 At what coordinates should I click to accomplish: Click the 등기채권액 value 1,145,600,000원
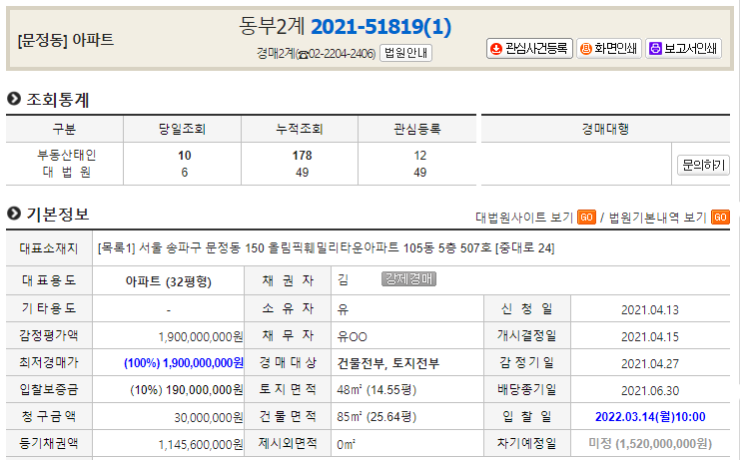[201, 445]
